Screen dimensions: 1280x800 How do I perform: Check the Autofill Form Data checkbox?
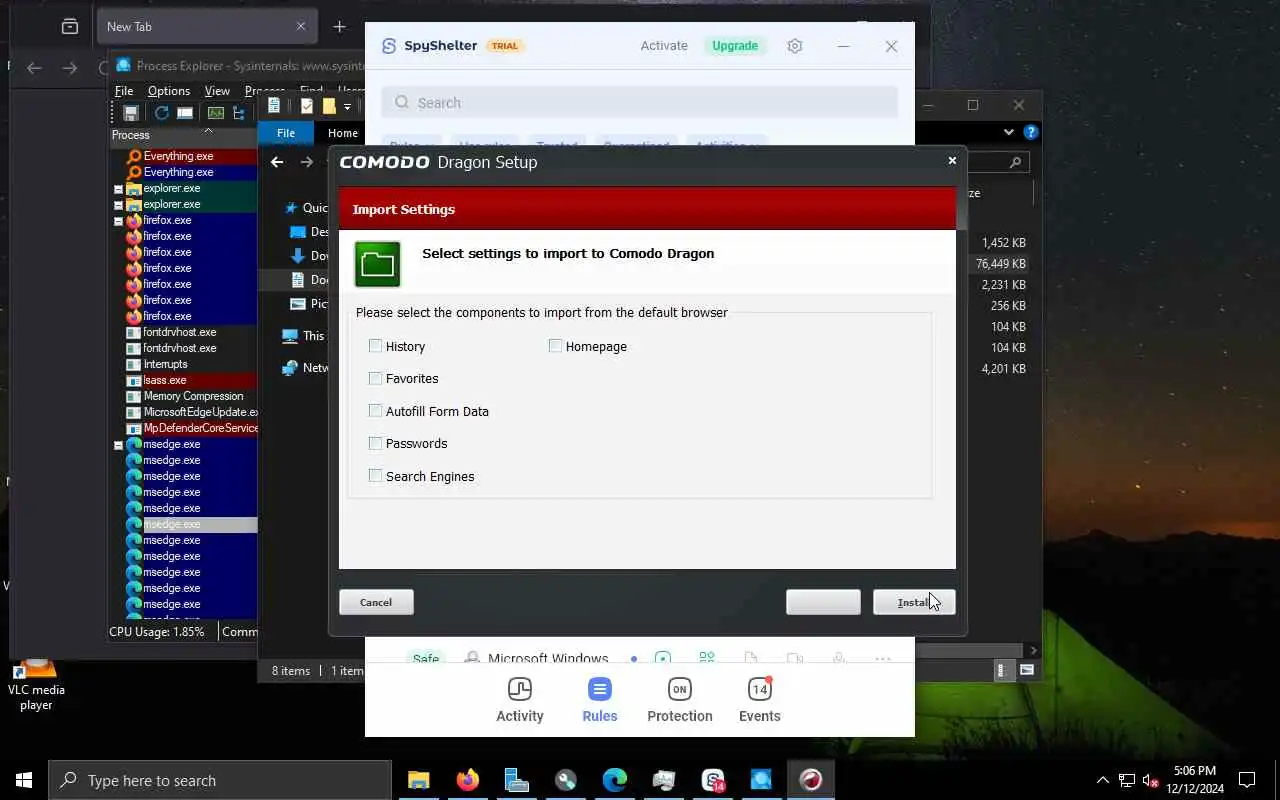[375, 411]
